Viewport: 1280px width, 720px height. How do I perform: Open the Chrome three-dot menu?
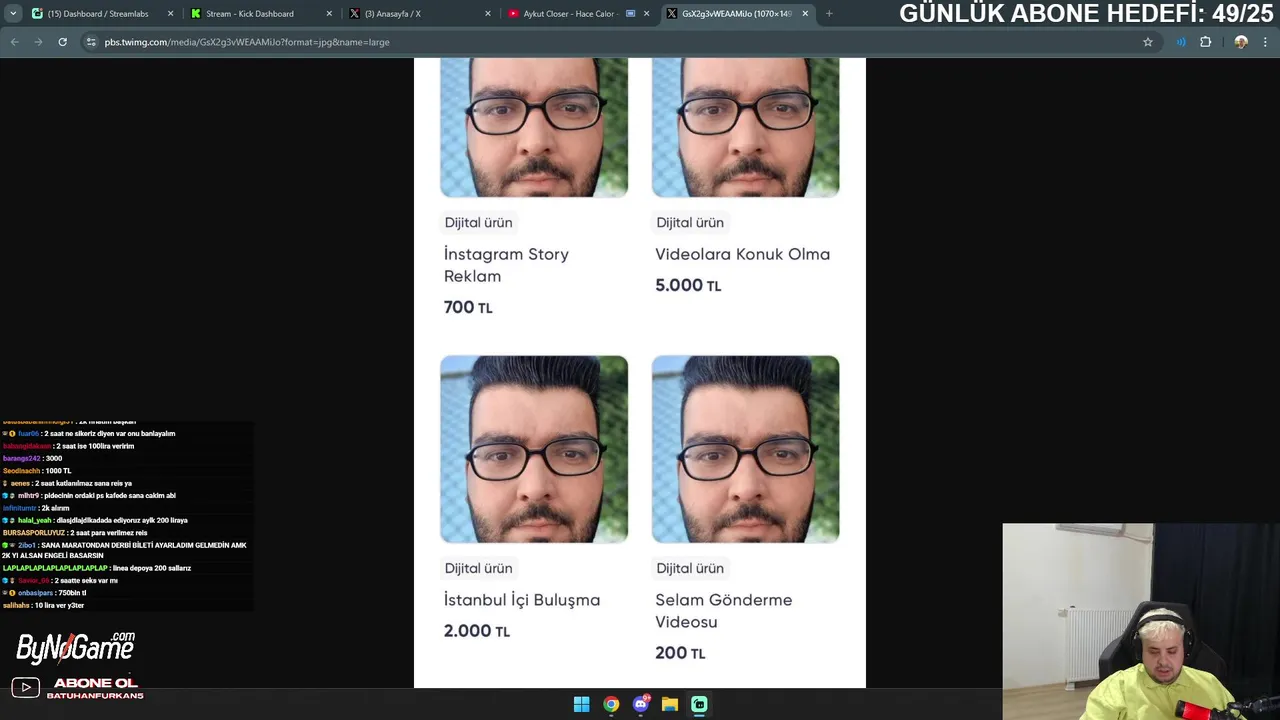(x=1267, y=42)
